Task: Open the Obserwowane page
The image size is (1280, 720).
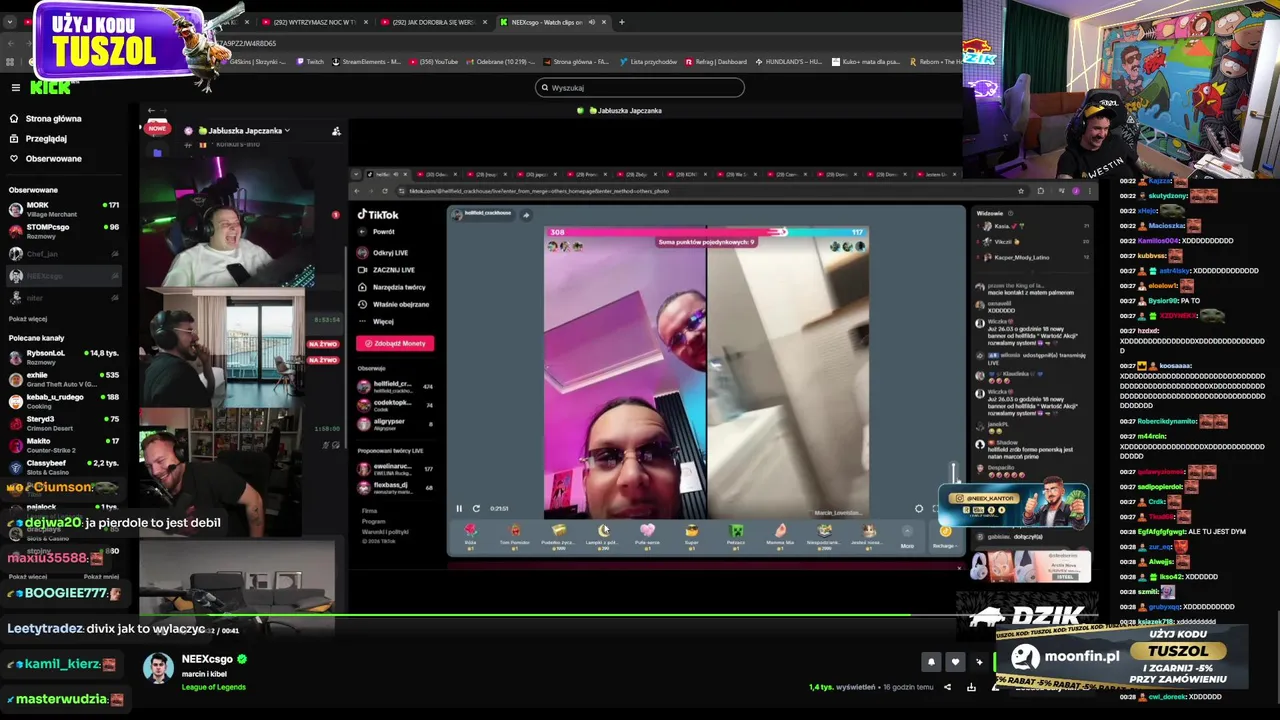Action: tap(45, 158)
